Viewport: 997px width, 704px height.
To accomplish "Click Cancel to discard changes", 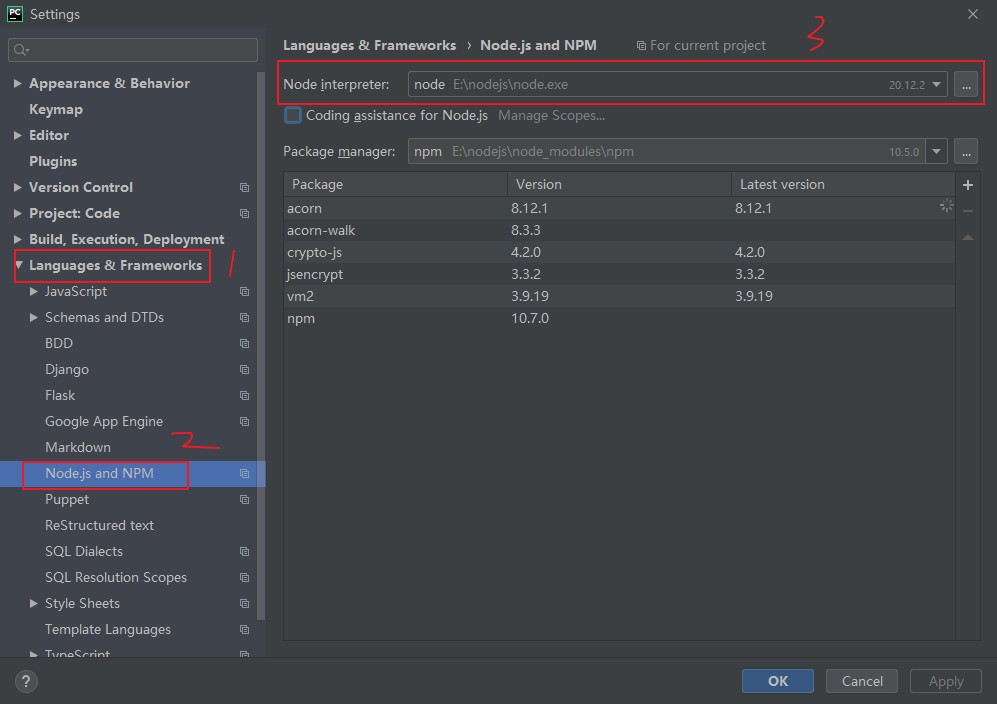I will pos(862,681).
